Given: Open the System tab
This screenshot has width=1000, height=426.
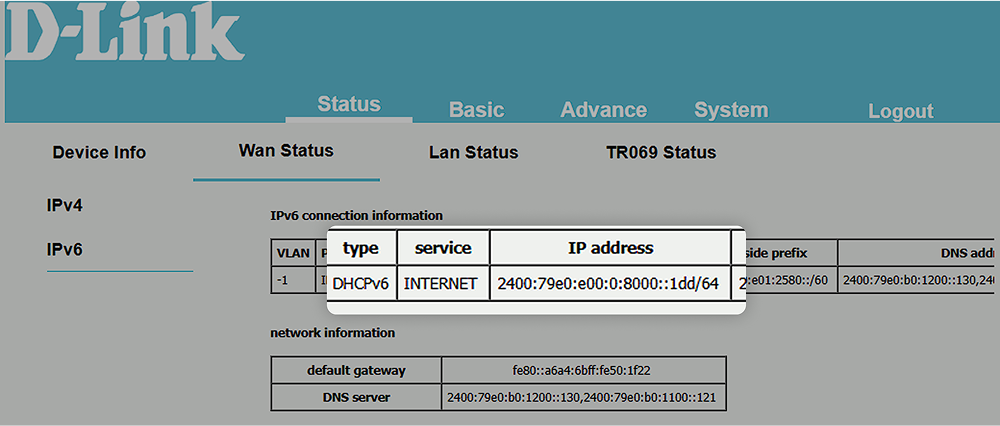Looking at the screenshot, I should [731, 111].
